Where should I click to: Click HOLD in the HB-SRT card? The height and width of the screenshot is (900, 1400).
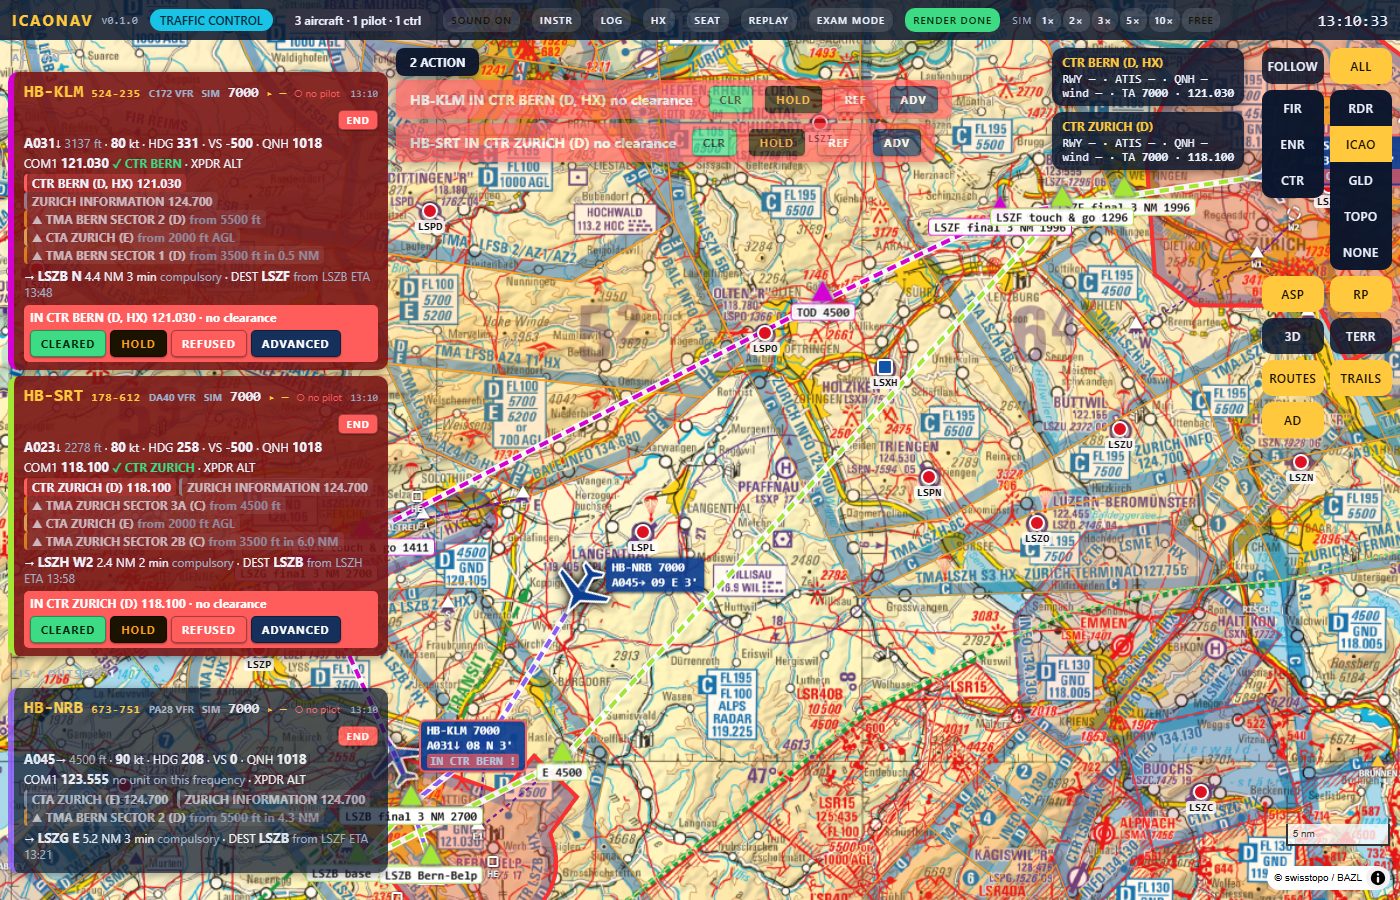coord(138,630)
